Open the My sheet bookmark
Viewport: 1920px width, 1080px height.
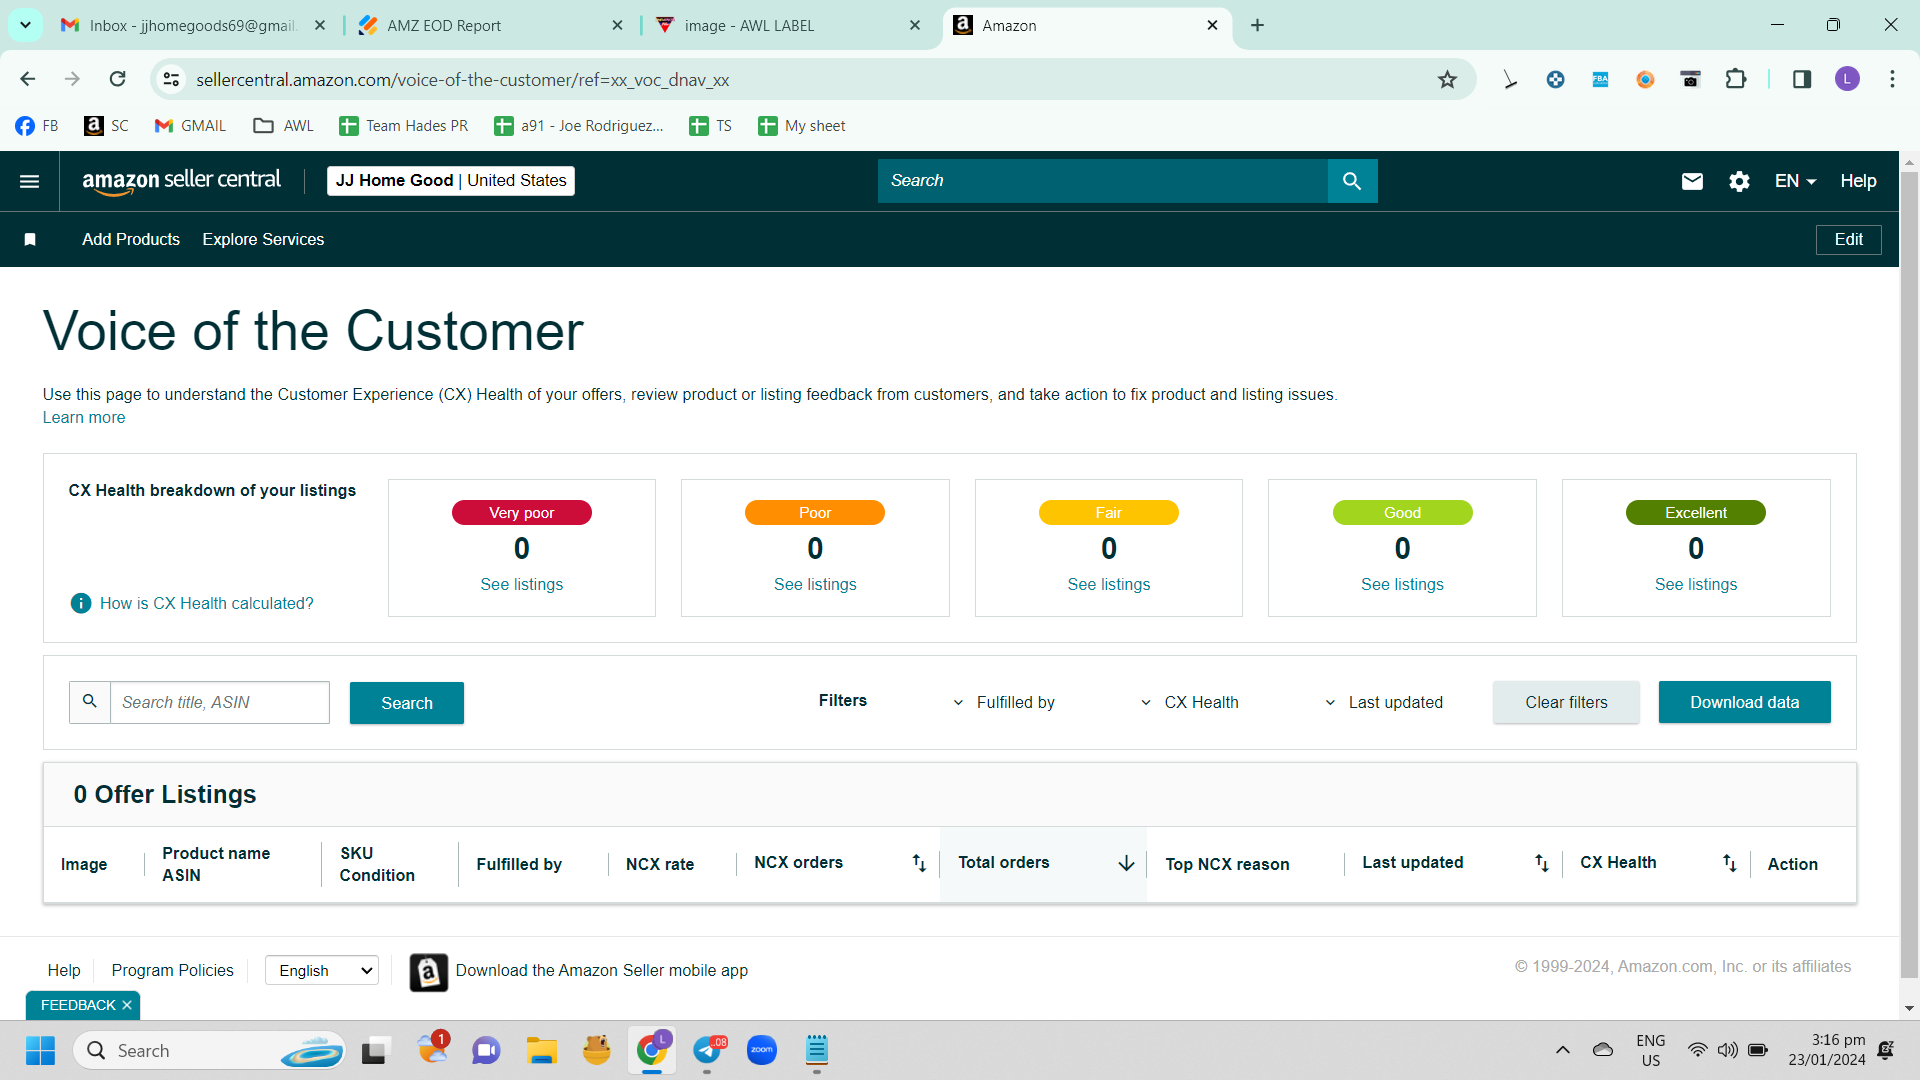point(802,126)
